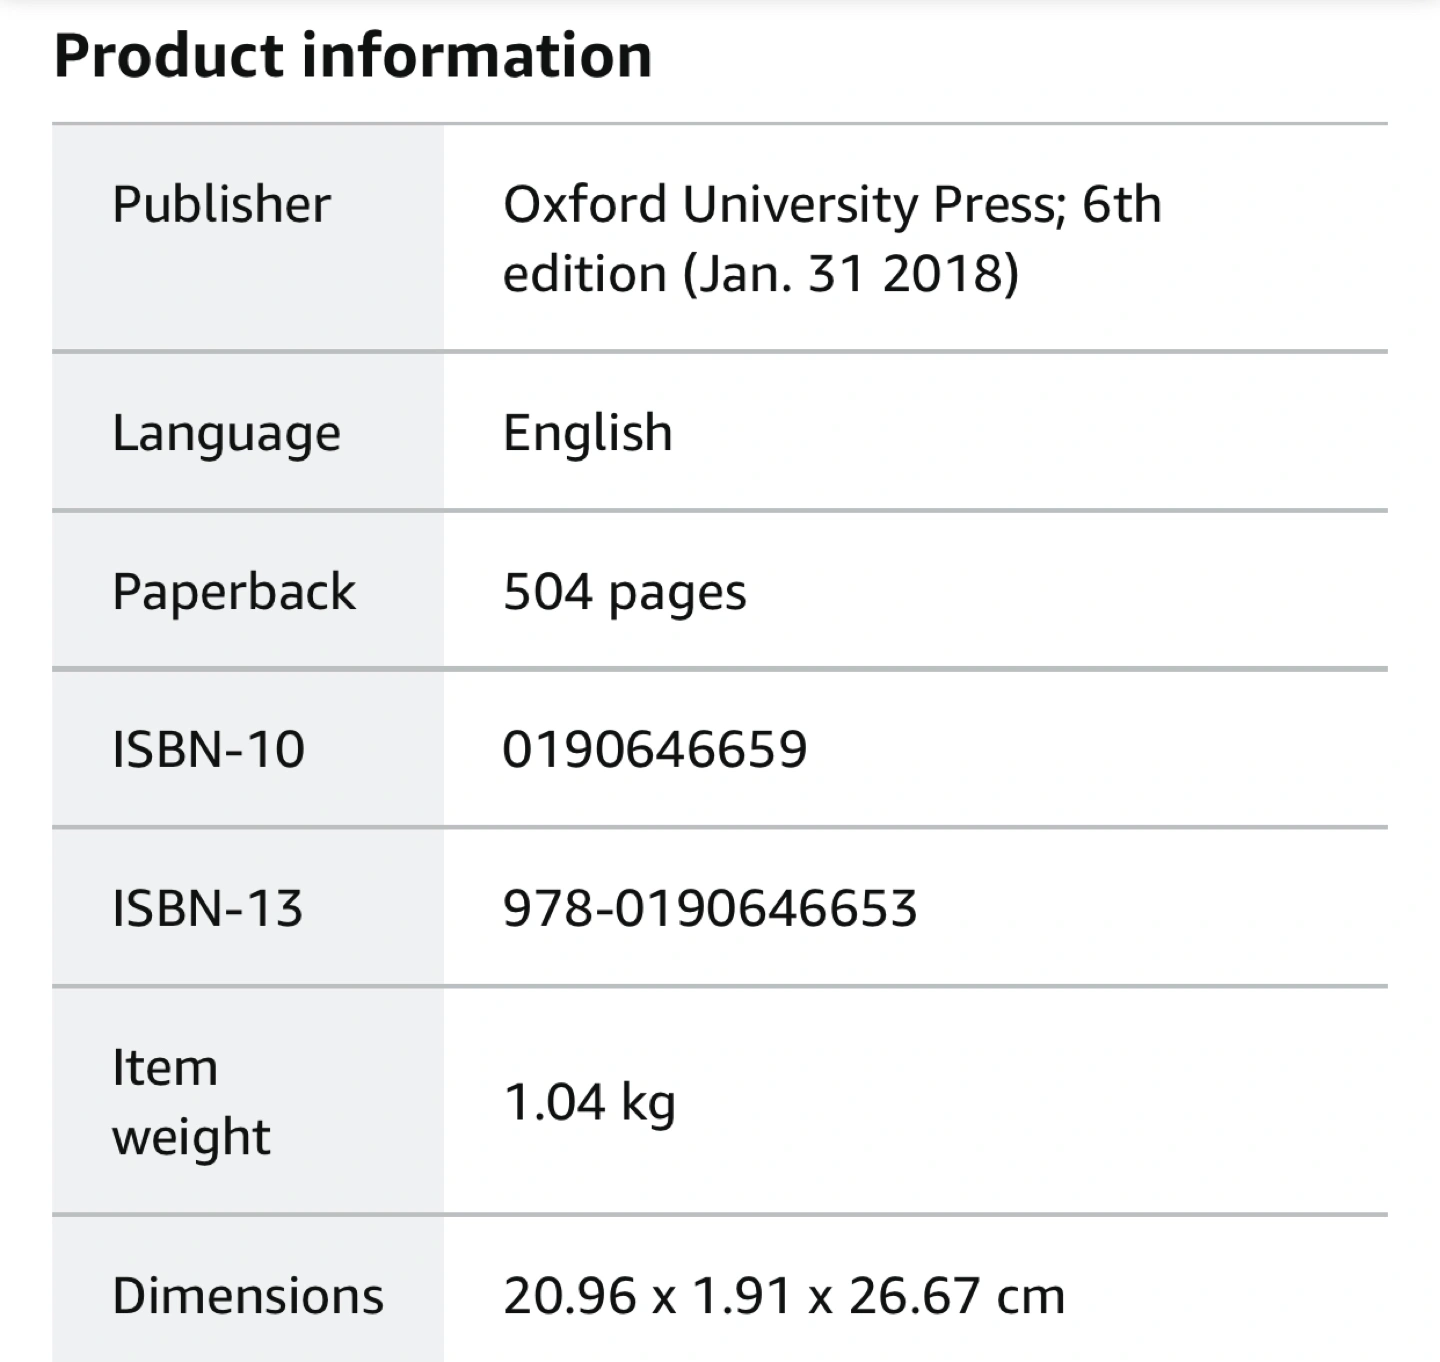
Task: Click the ISBN-13 row label
Action: coord(207,908)
